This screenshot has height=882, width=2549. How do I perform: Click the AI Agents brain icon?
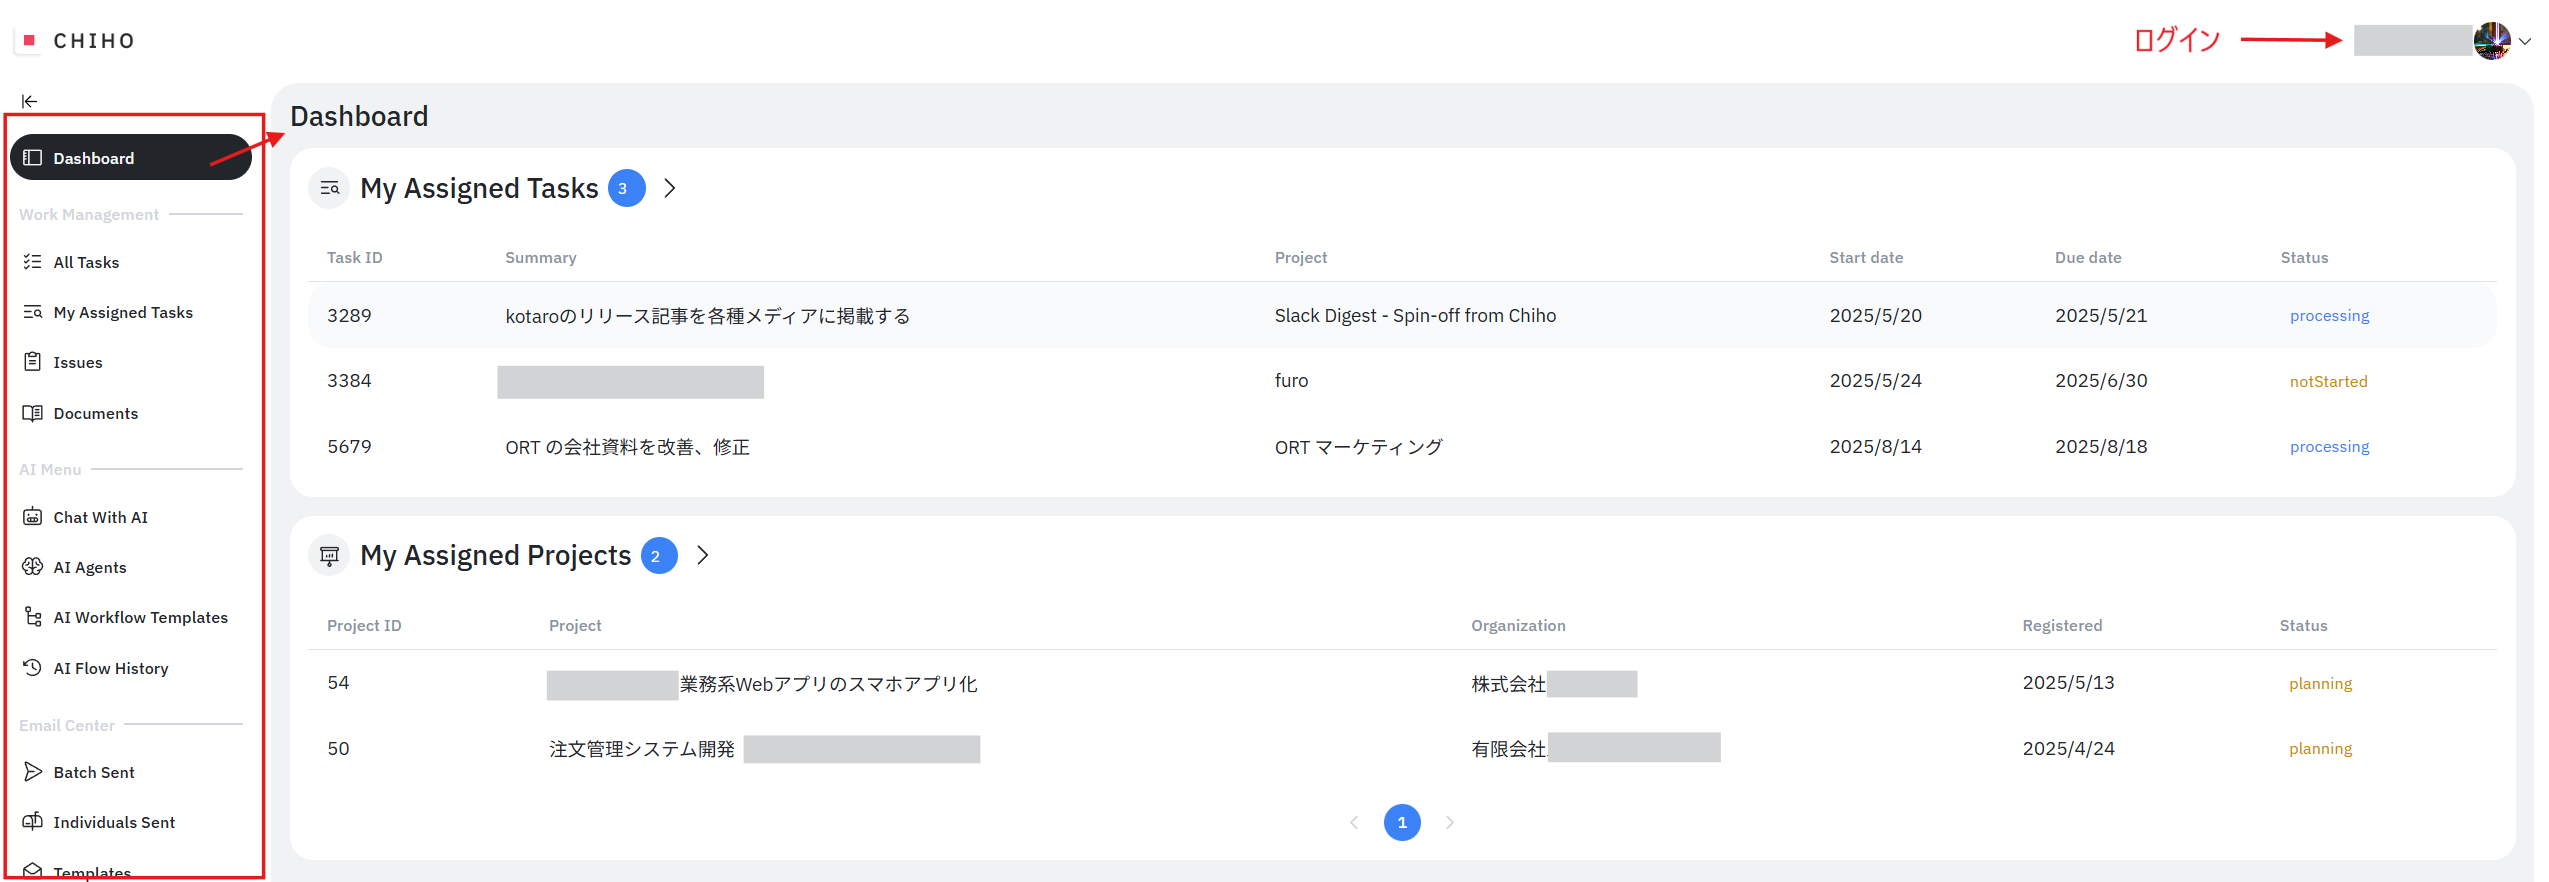tap(32, 567)
